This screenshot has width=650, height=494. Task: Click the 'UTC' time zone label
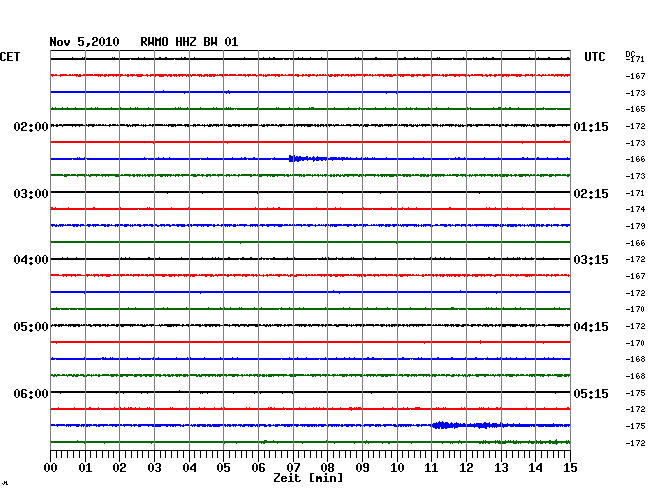594,57
